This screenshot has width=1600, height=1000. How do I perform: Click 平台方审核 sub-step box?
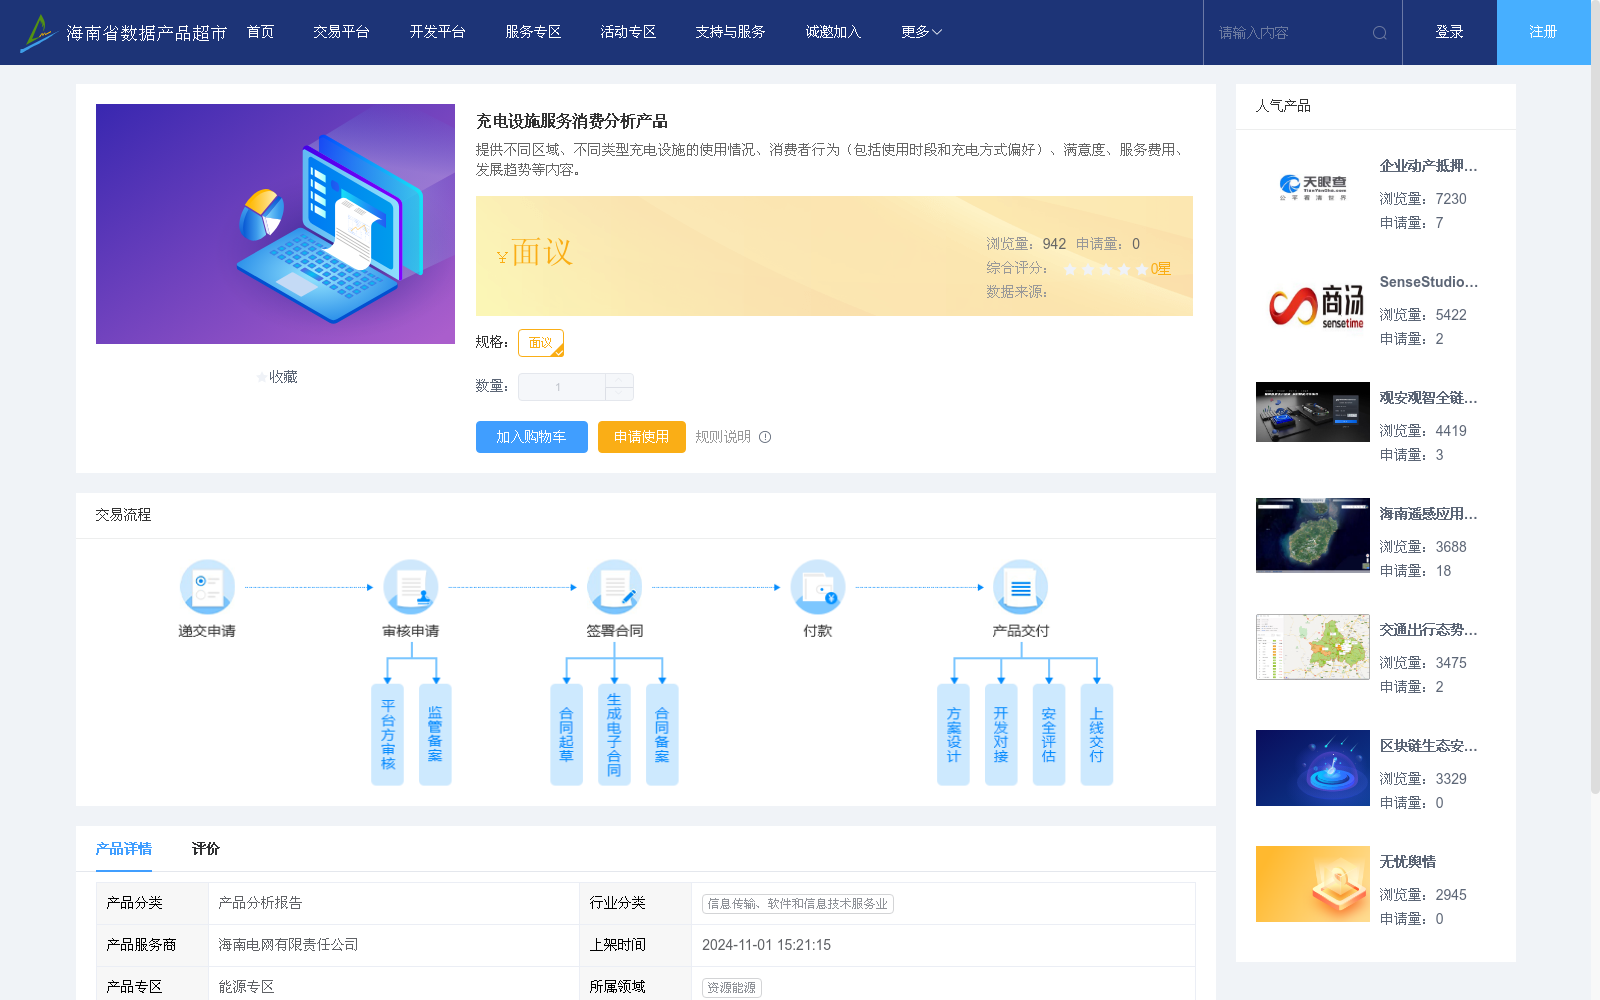pyautogui.click(x=388, y=735)
